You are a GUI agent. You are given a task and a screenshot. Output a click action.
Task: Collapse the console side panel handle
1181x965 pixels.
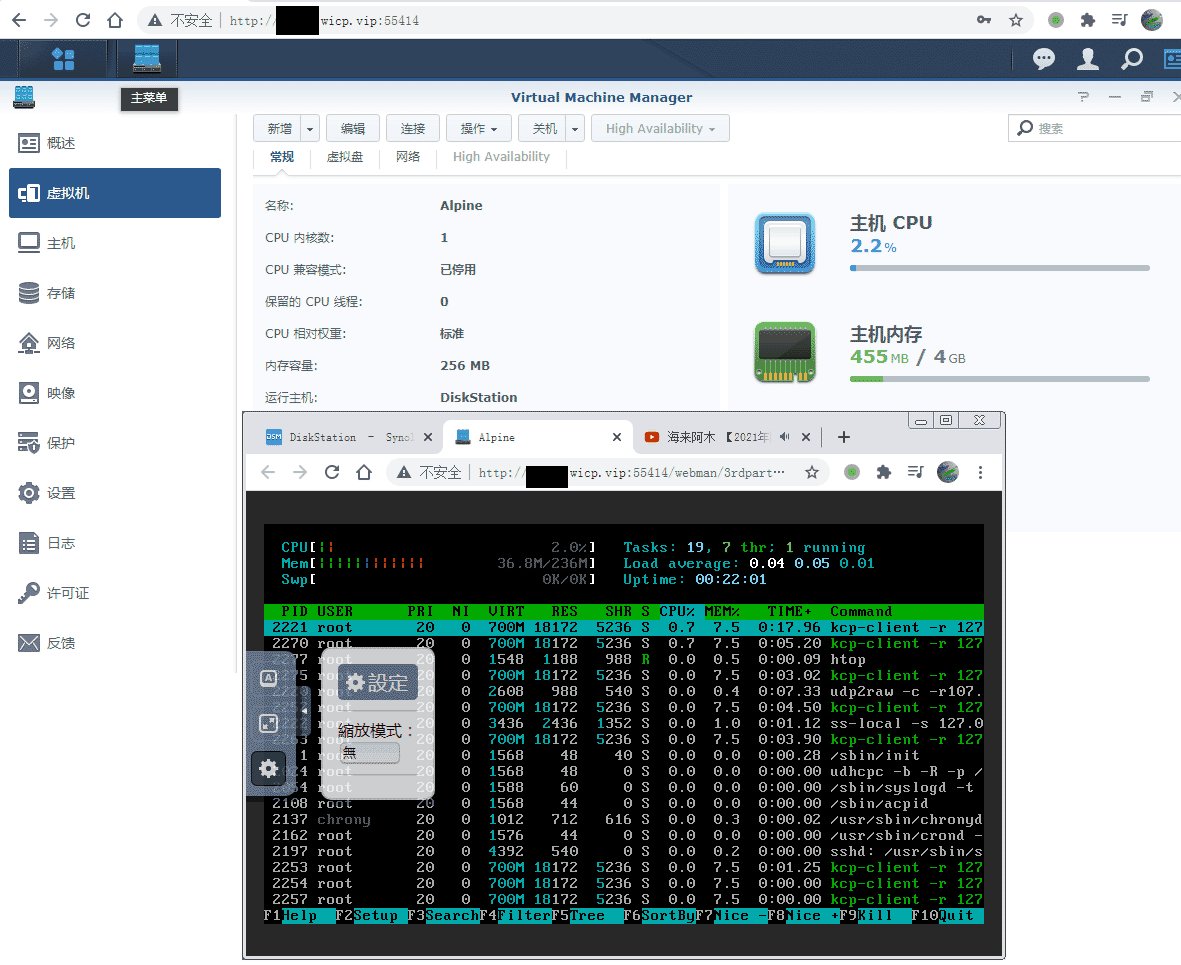coord(305,710)
